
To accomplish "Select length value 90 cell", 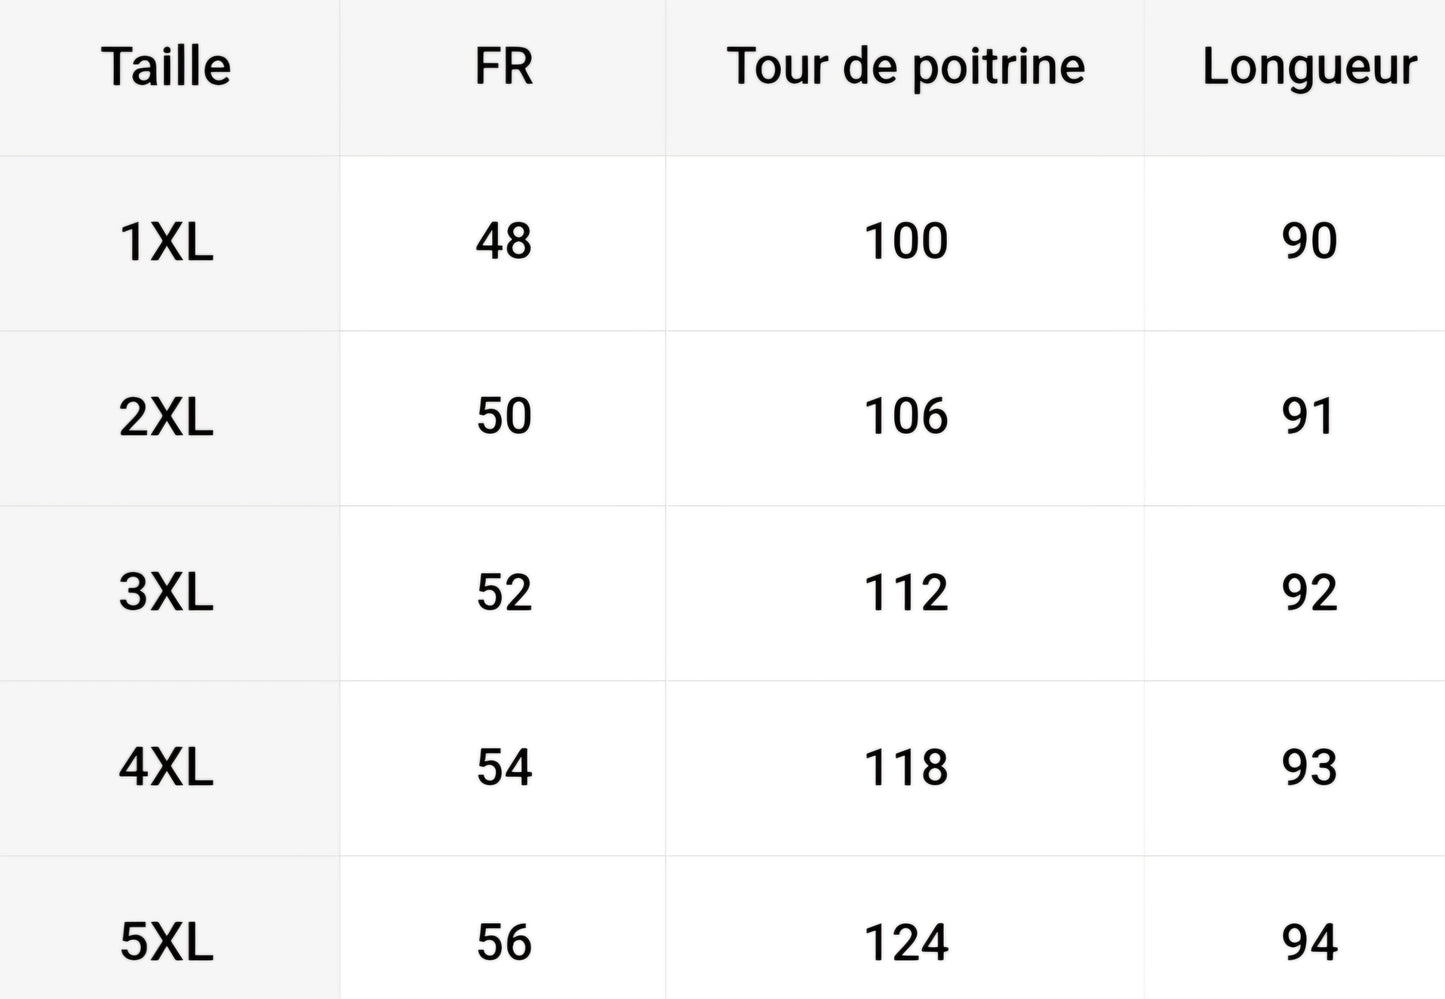I will [1308, 242].
